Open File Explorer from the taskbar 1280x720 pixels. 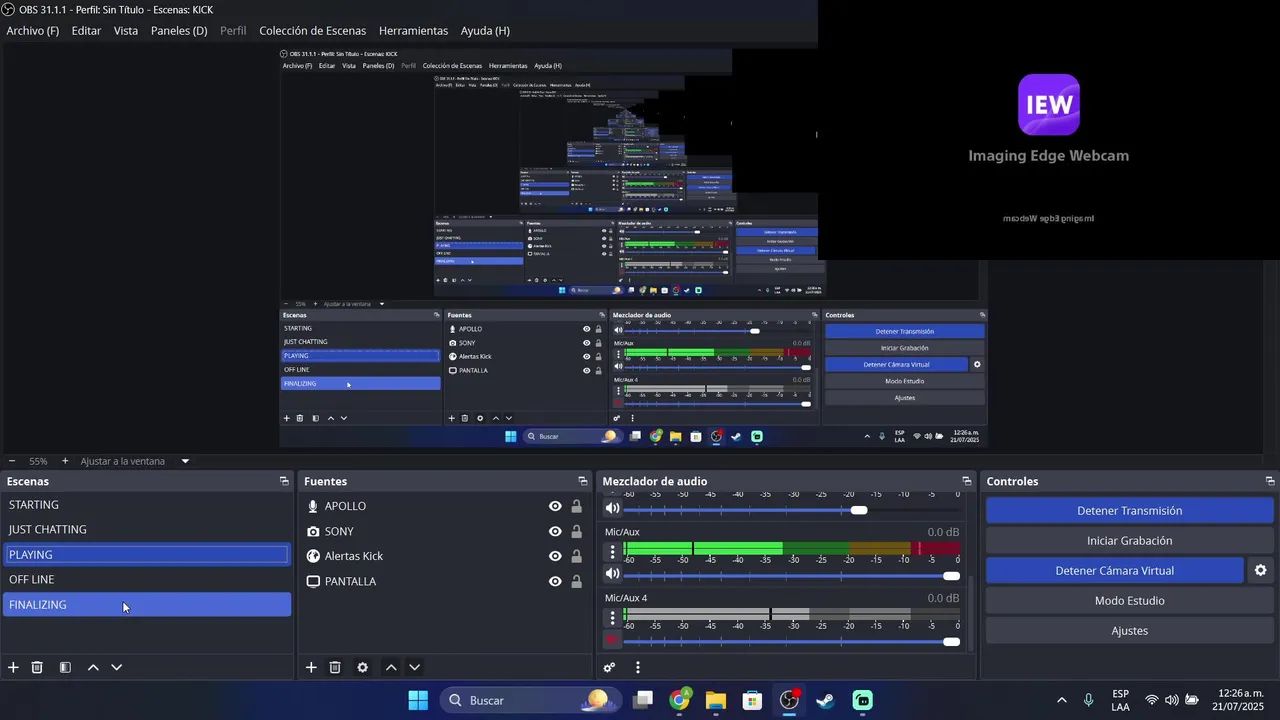[715, 700]
